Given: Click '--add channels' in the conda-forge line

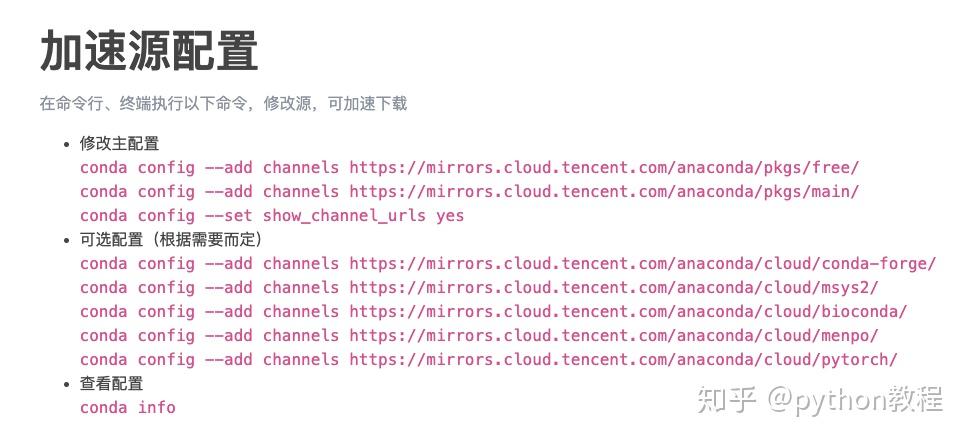Looking at the screenshot, I should [271, 263].
